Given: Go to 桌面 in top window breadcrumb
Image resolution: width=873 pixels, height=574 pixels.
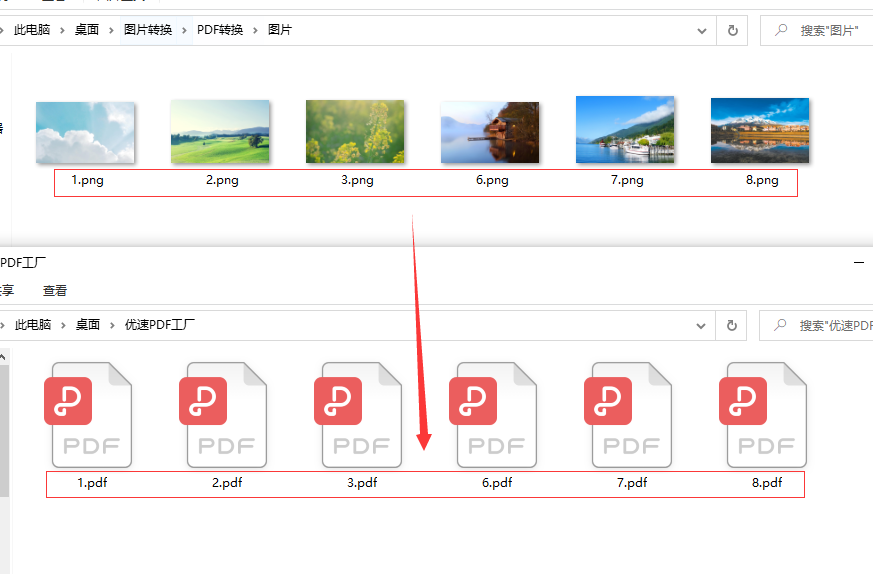Looking at the screenshot, I should tap(87, 30).
